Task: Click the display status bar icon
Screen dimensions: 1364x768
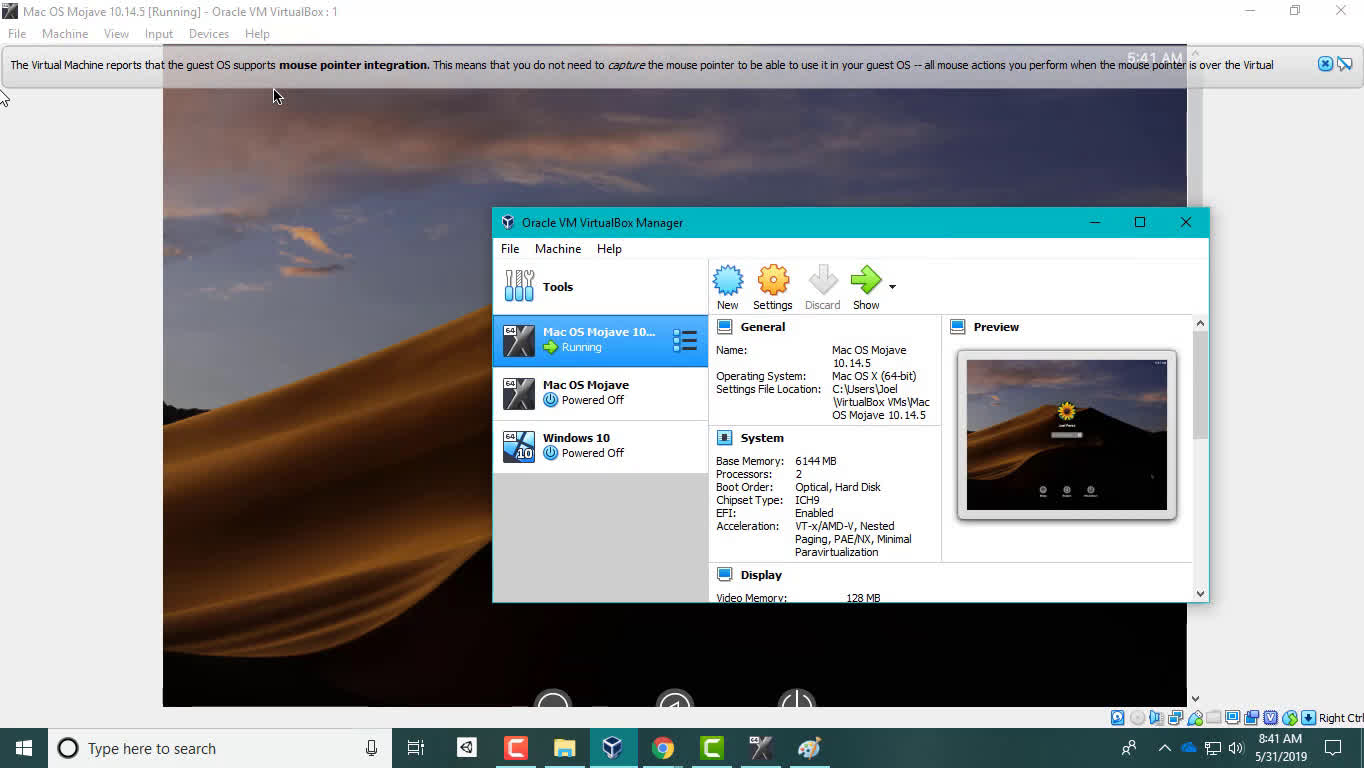Action: click(x=1233, y=718)
